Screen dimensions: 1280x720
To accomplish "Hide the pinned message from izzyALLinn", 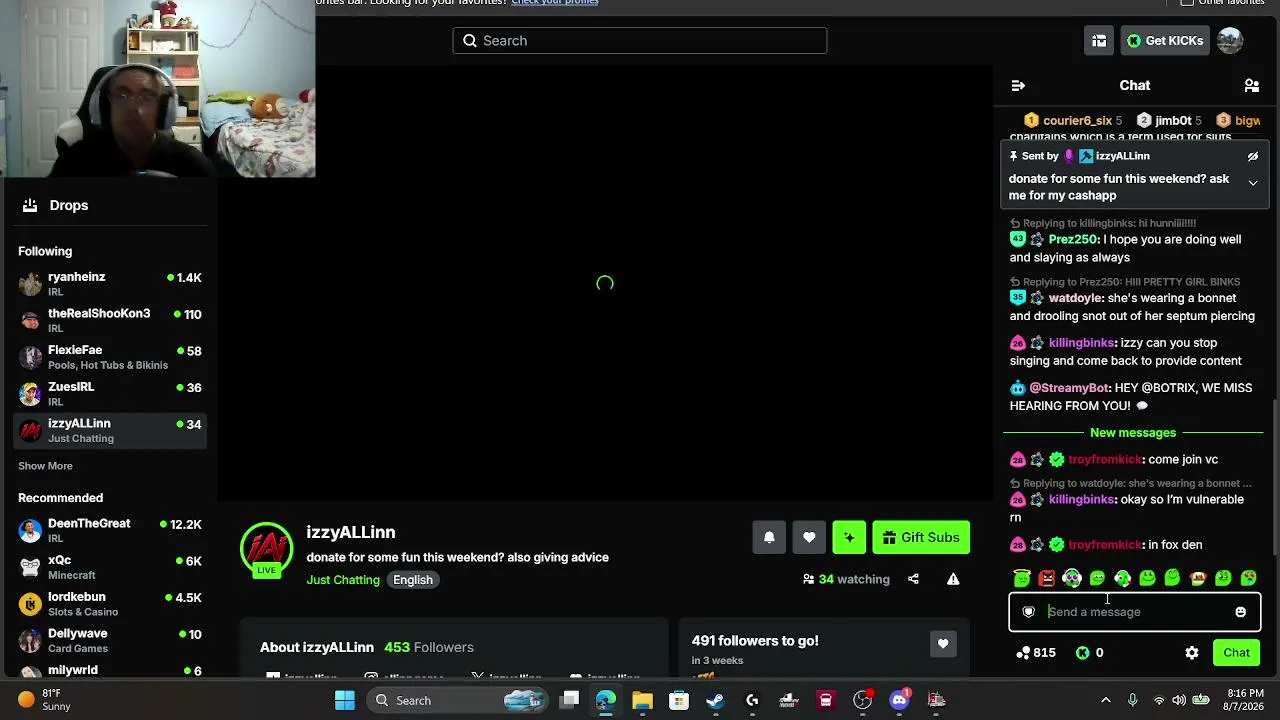I will click(1252, 156).
